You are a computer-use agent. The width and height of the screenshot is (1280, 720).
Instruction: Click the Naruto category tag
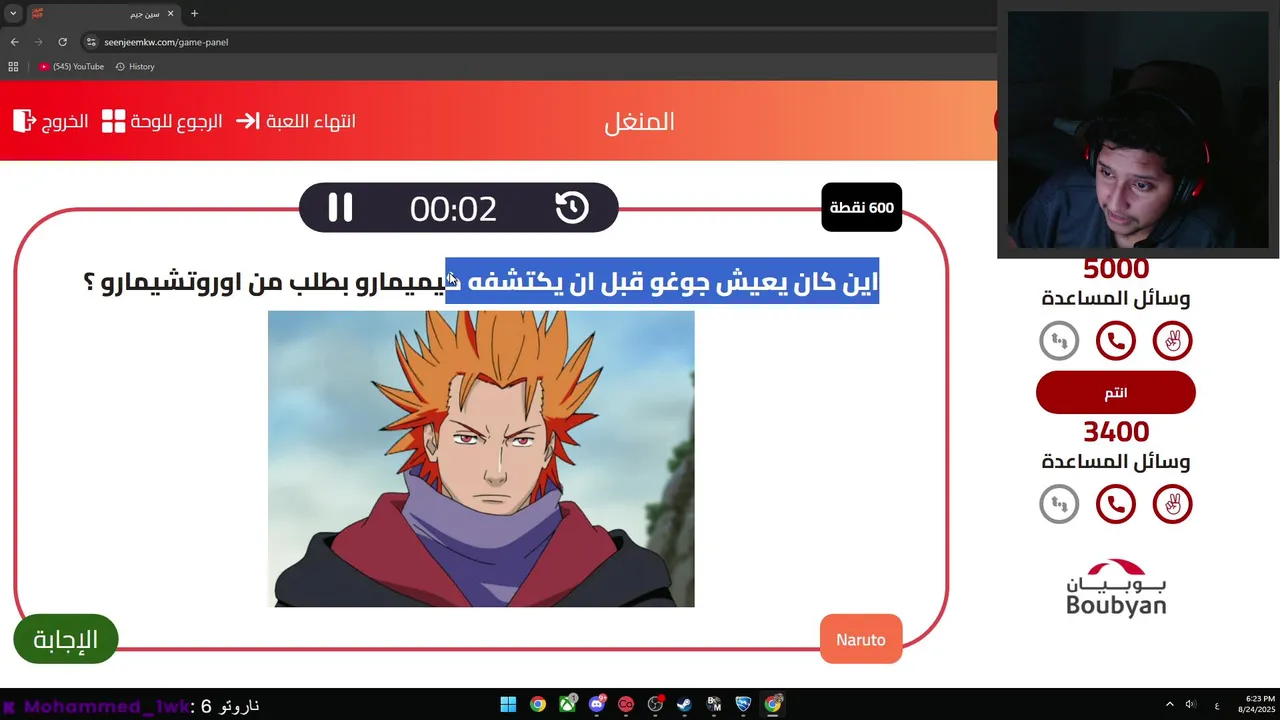(x=861, y=639)
